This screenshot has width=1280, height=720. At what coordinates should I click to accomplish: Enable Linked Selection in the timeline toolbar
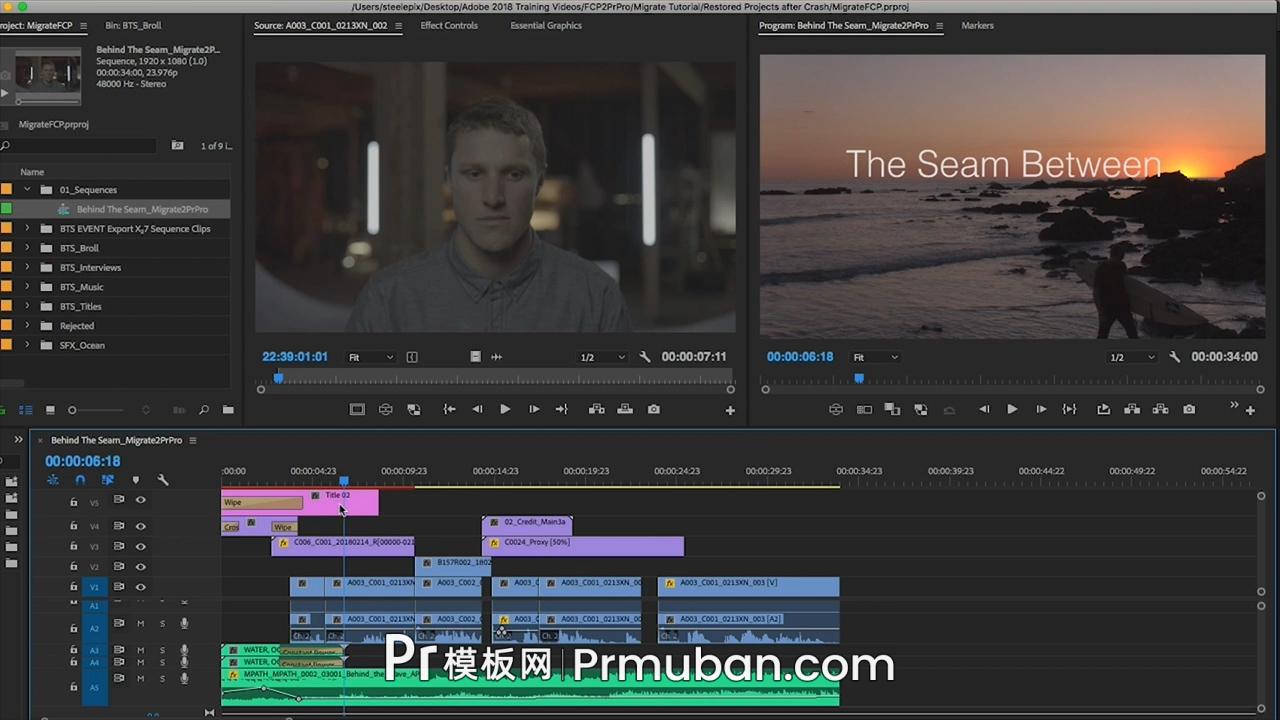pos(108,480)
